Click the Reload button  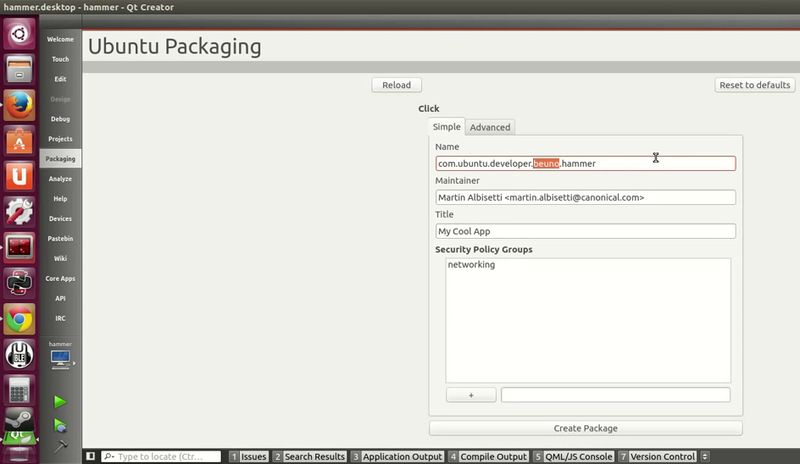(396, 85)
